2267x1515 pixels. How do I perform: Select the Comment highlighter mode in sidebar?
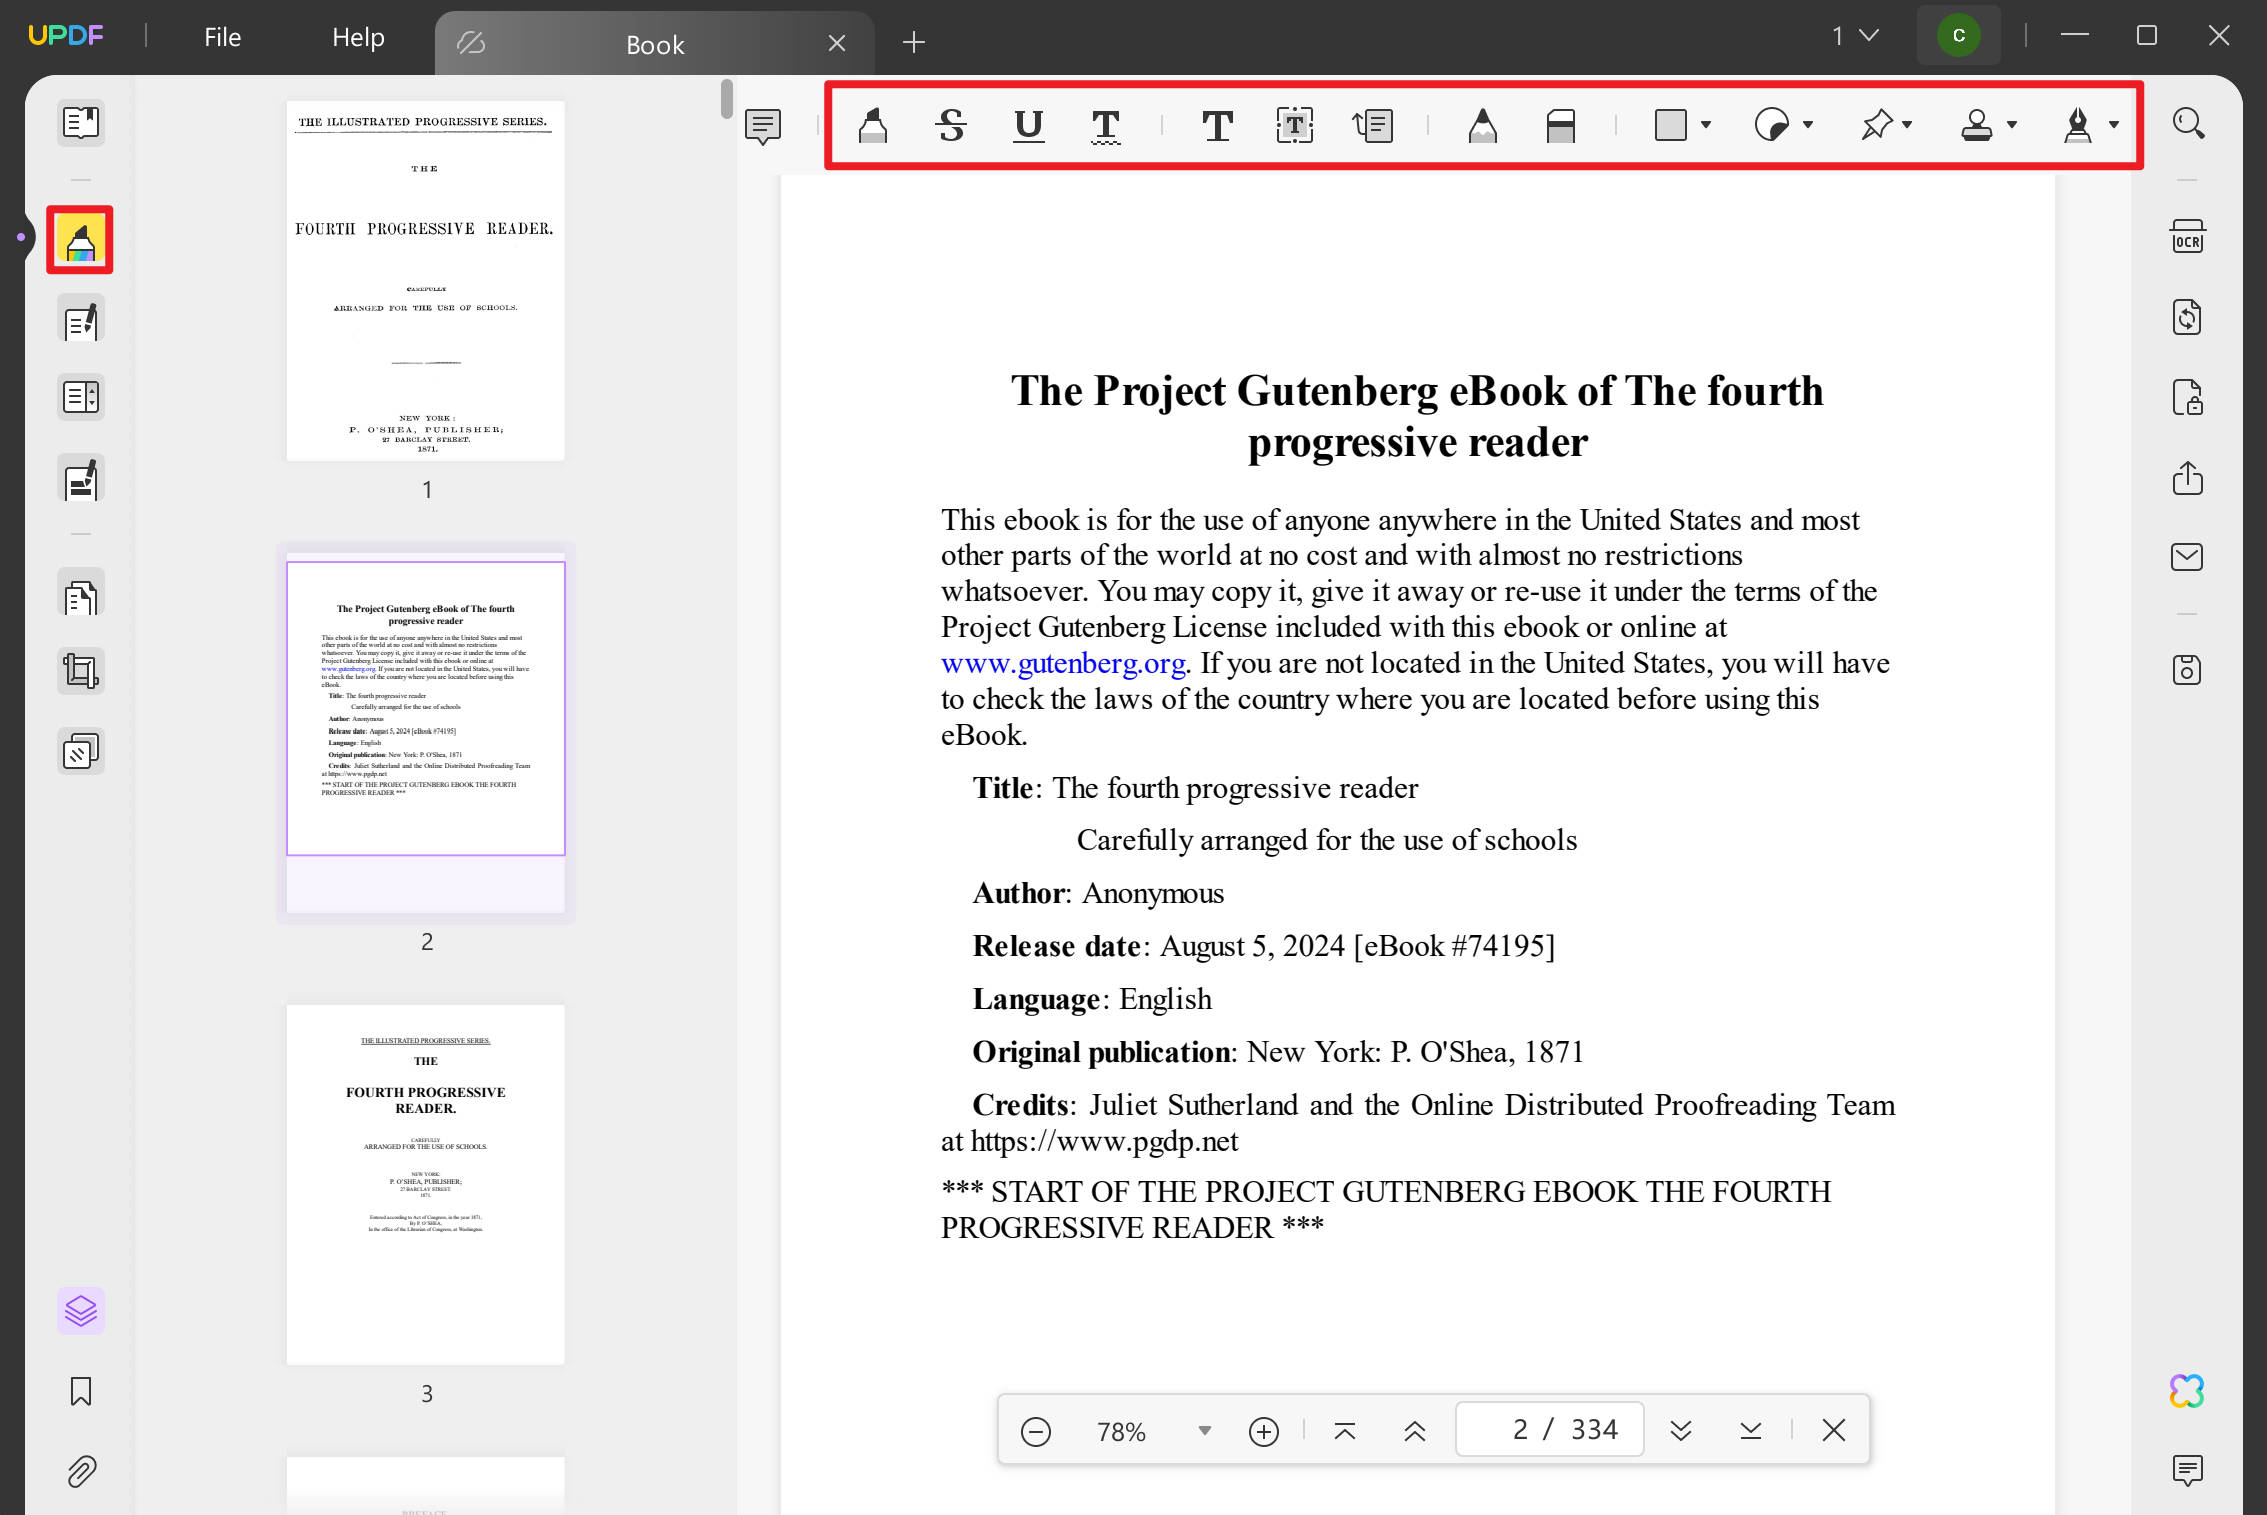[x=80, y=240]
